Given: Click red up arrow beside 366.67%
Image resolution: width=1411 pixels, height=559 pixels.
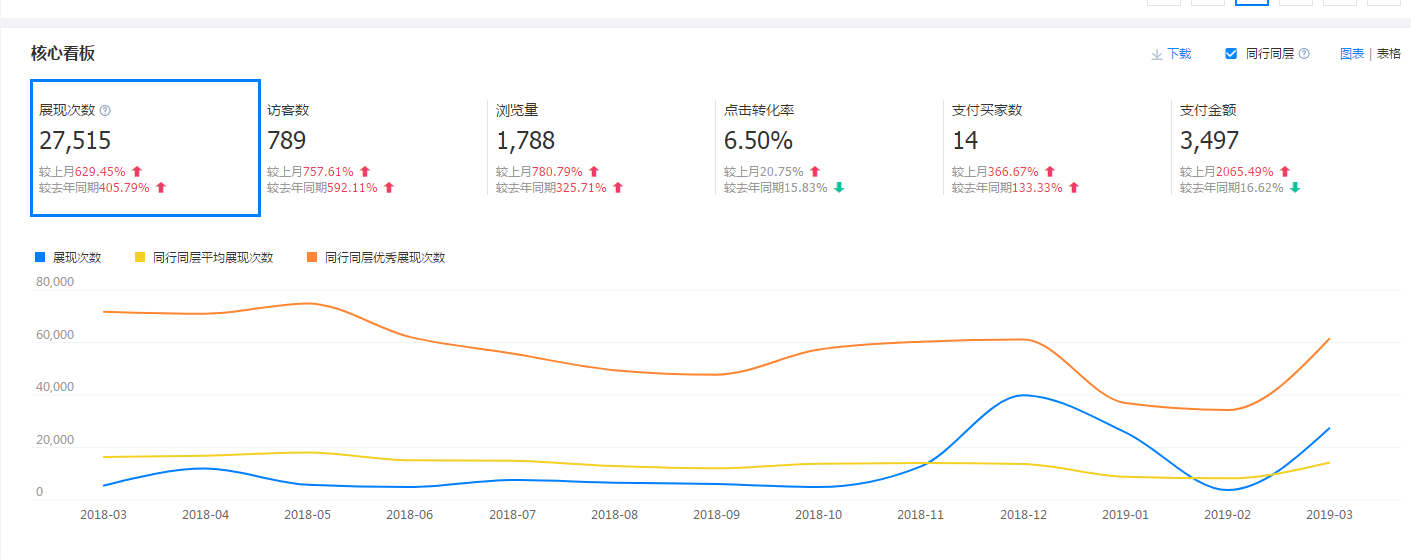Looking at the screenshot, I should pyautogui.click(x=1050, y=172).
